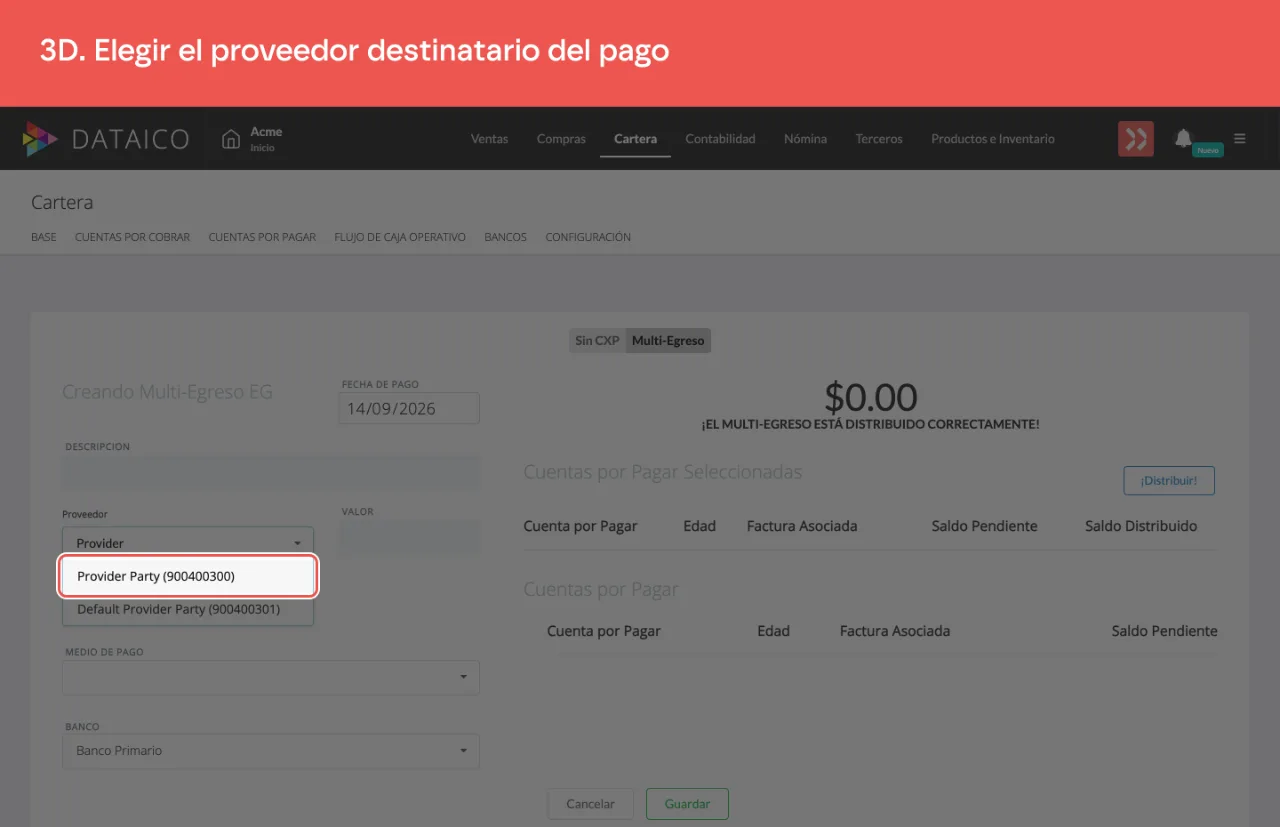Image resolution: width=1280 pixels, height=827 pixels.
Task: Click the Descripción input field
Action: coord(271,473)
